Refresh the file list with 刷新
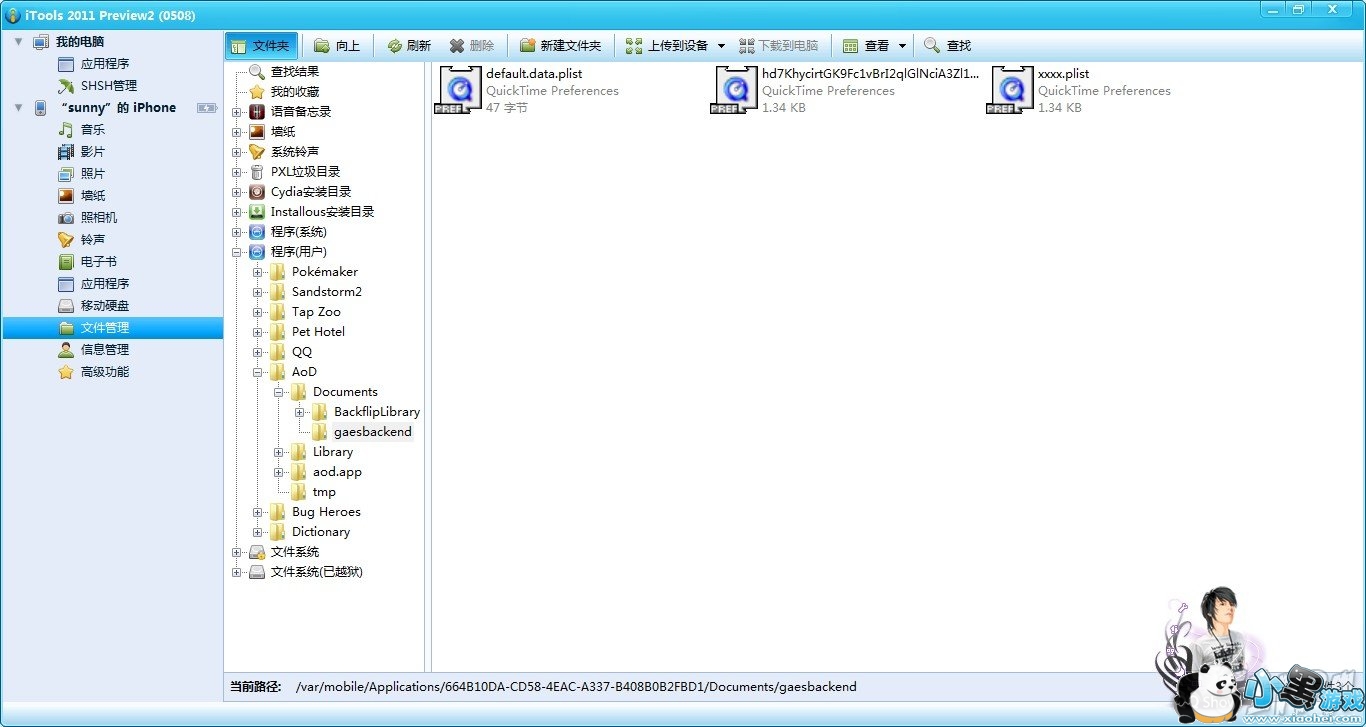This screenshot has height=727, width=1366. pos(408,46)
